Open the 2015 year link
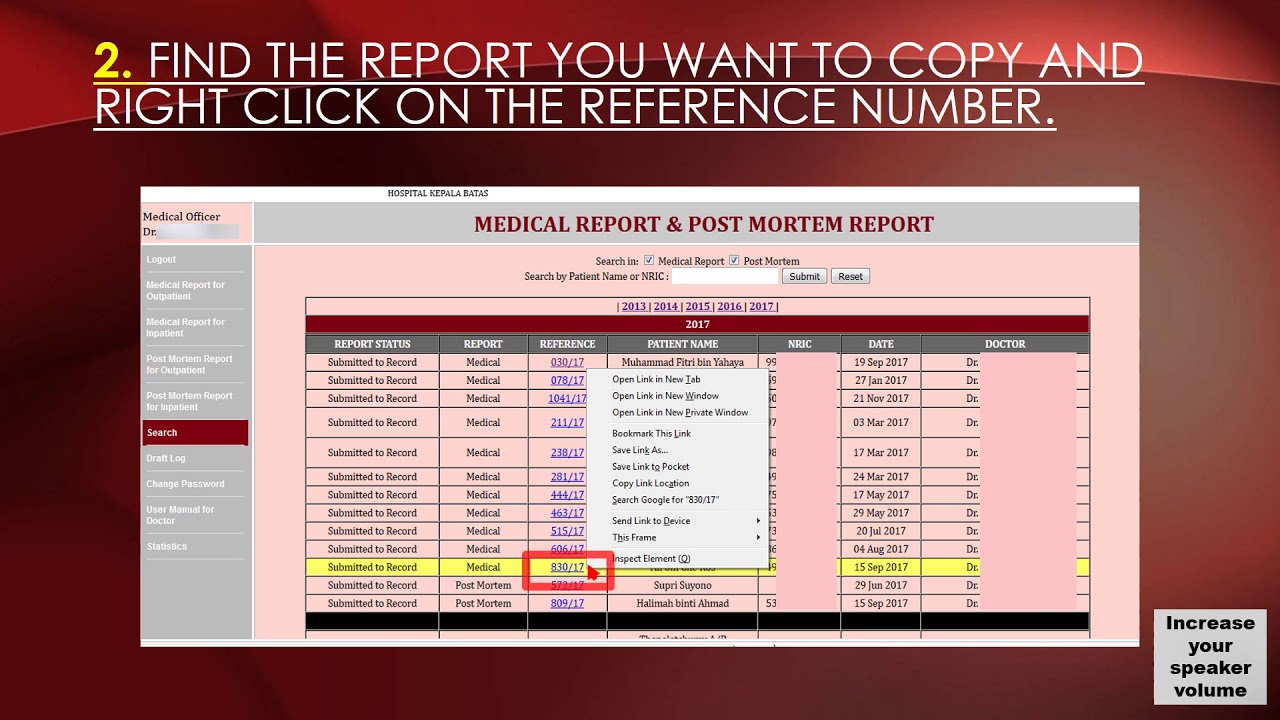The image size is (1280, 720). (698, 306)
